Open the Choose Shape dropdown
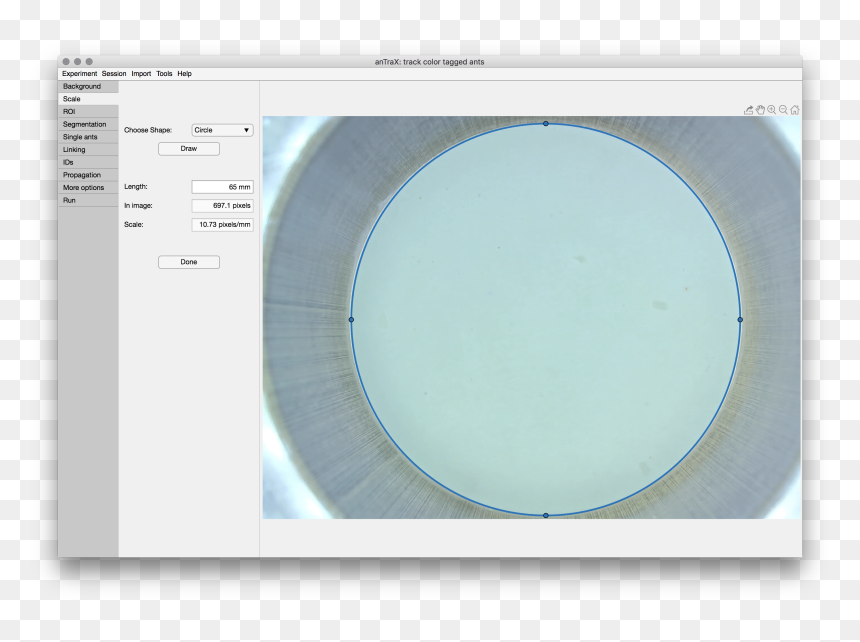Image resolution: width=860 pixels, height=642 pixels. pos(222,130)
